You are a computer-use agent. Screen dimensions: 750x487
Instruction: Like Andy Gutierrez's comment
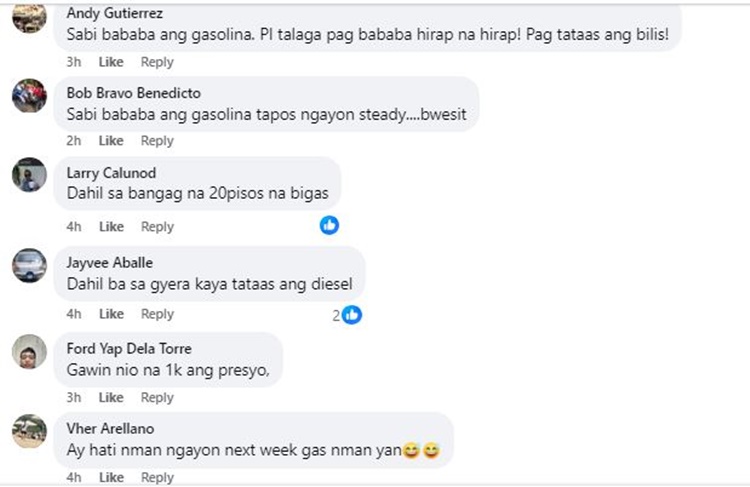pos(111,62)
